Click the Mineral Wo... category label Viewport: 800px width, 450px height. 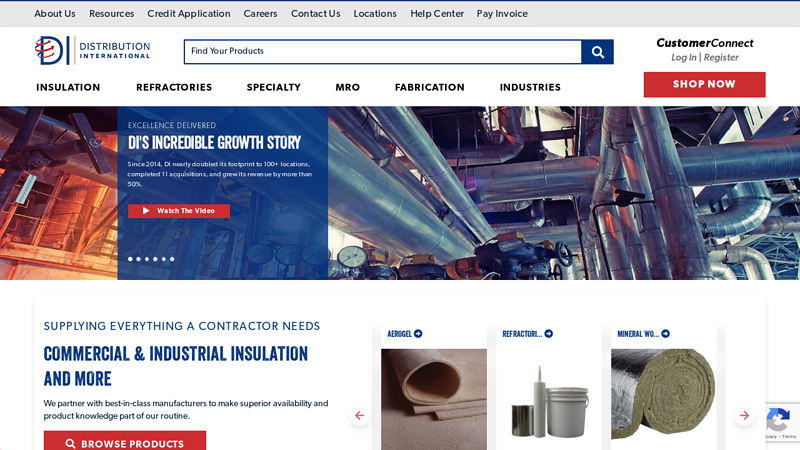click(638, 334)
